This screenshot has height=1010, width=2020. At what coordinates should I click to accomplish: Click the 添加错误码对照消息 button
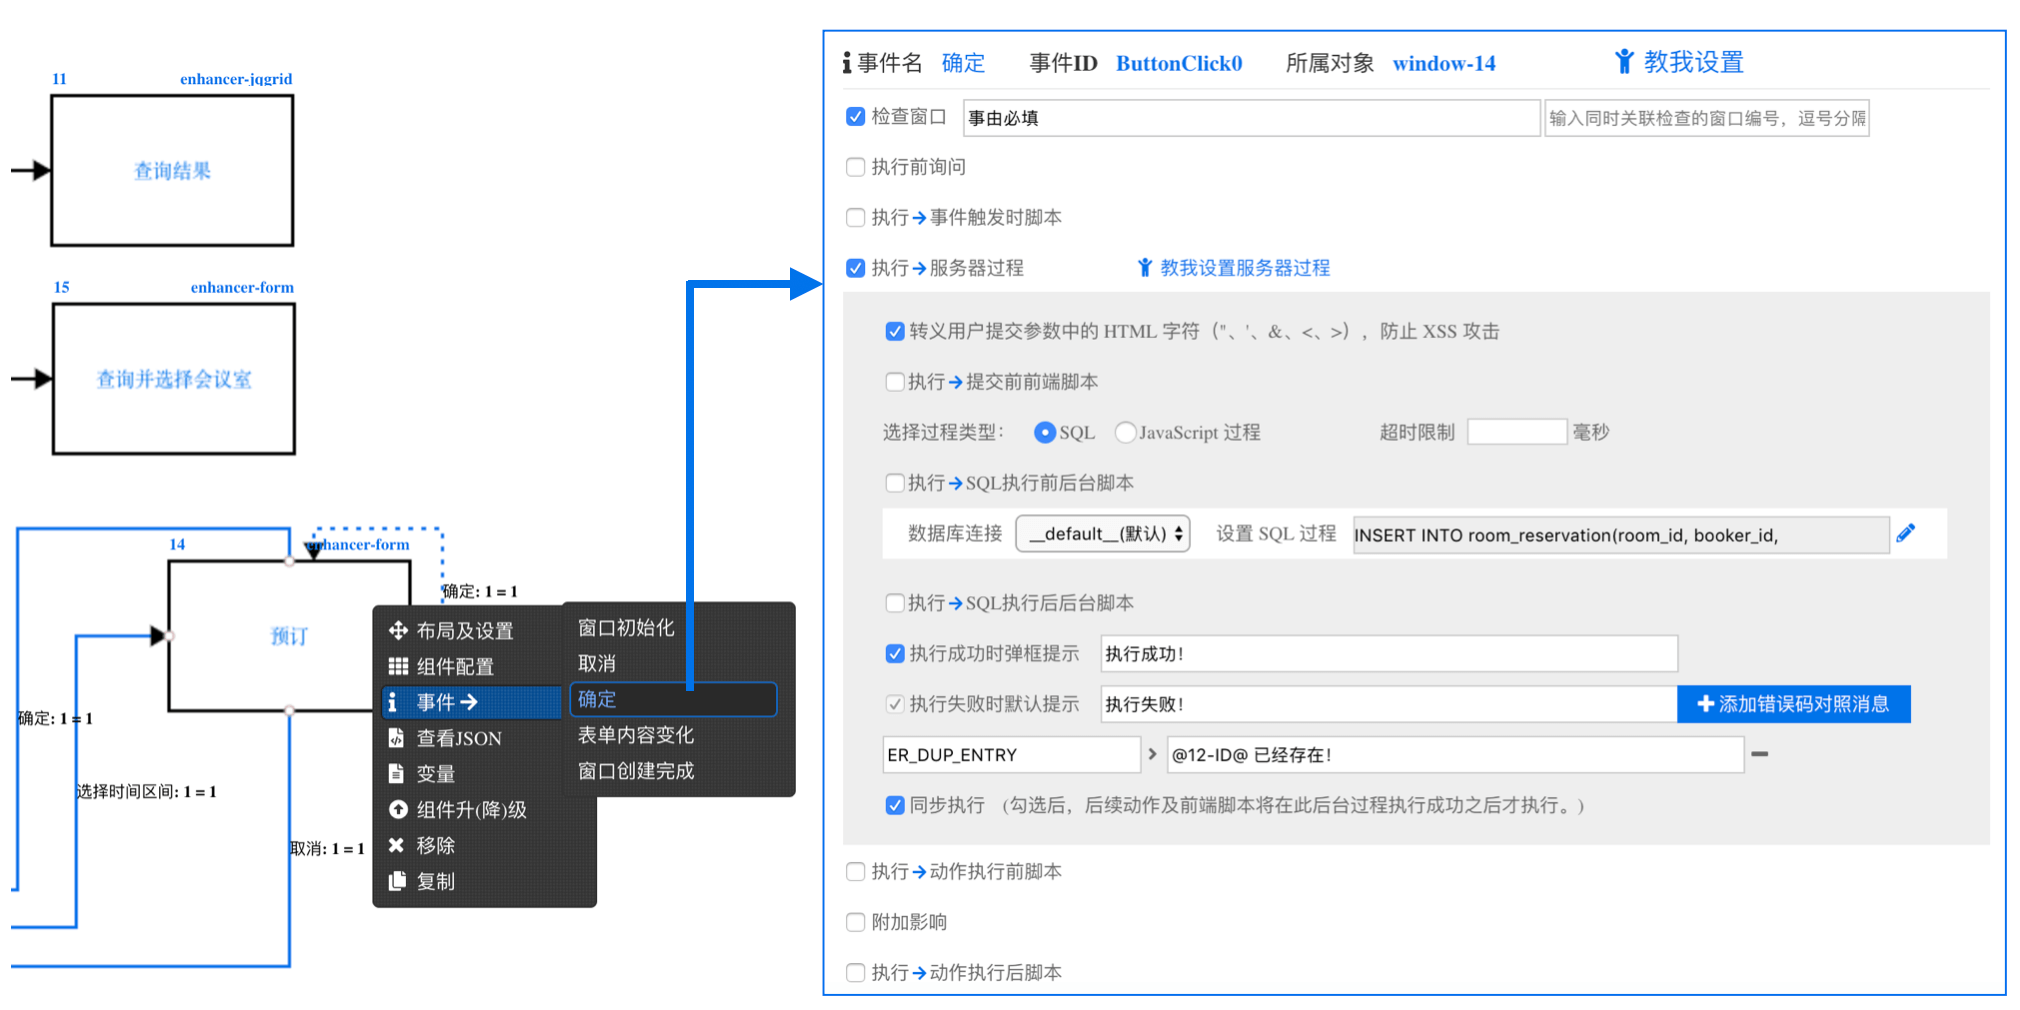[x=1793, y=704]
